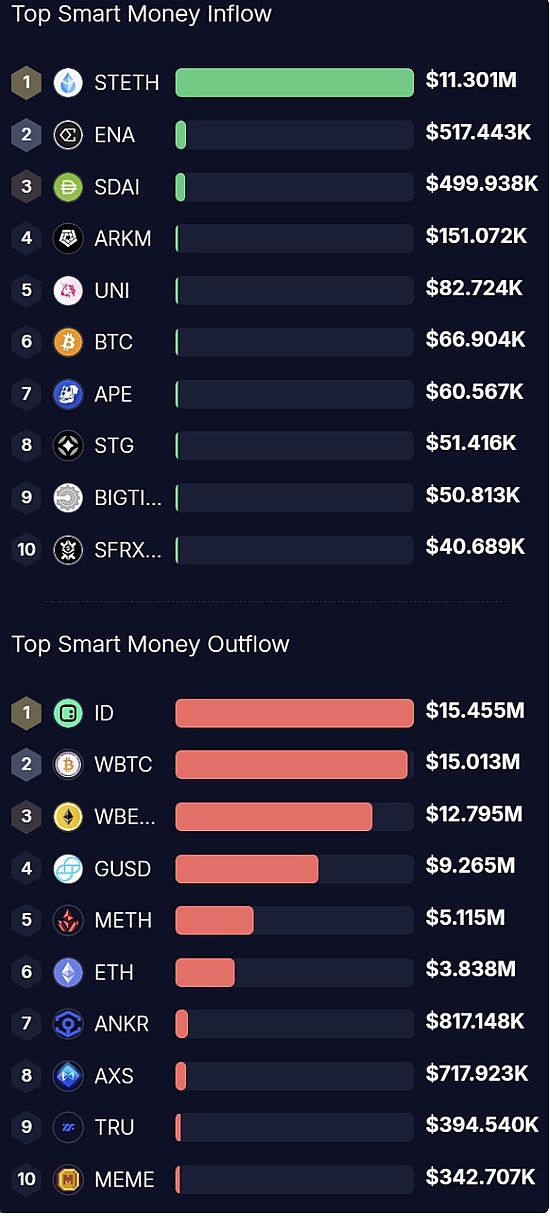Click the AXS token icon
The width and height of the screenshot is (550, 1216).
coord(68,1076)
